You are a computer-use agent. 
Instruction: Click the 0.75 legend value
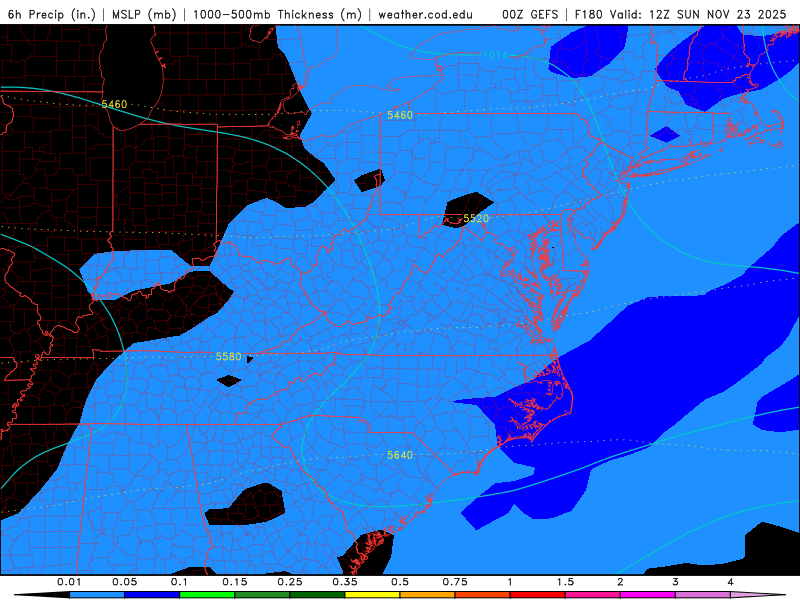(x=455, y=582)
